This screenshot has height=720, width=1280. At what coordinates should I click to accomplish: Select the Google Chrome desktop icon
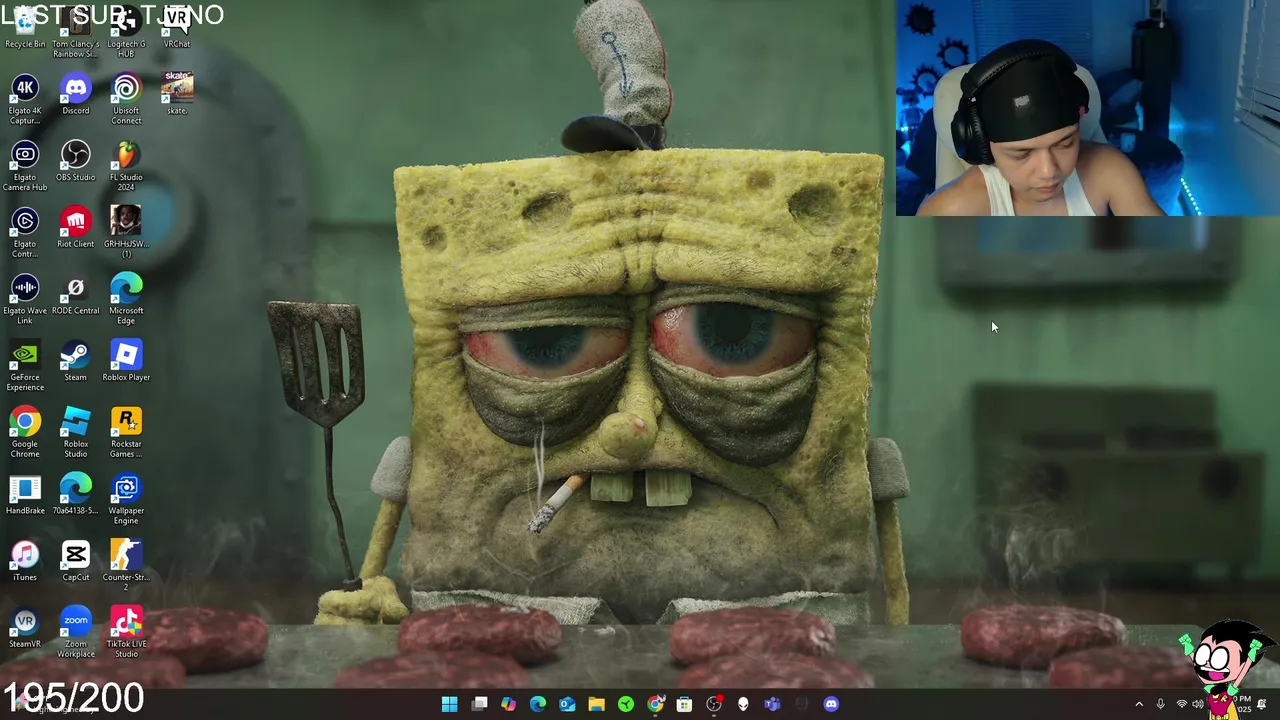point(25,433)
